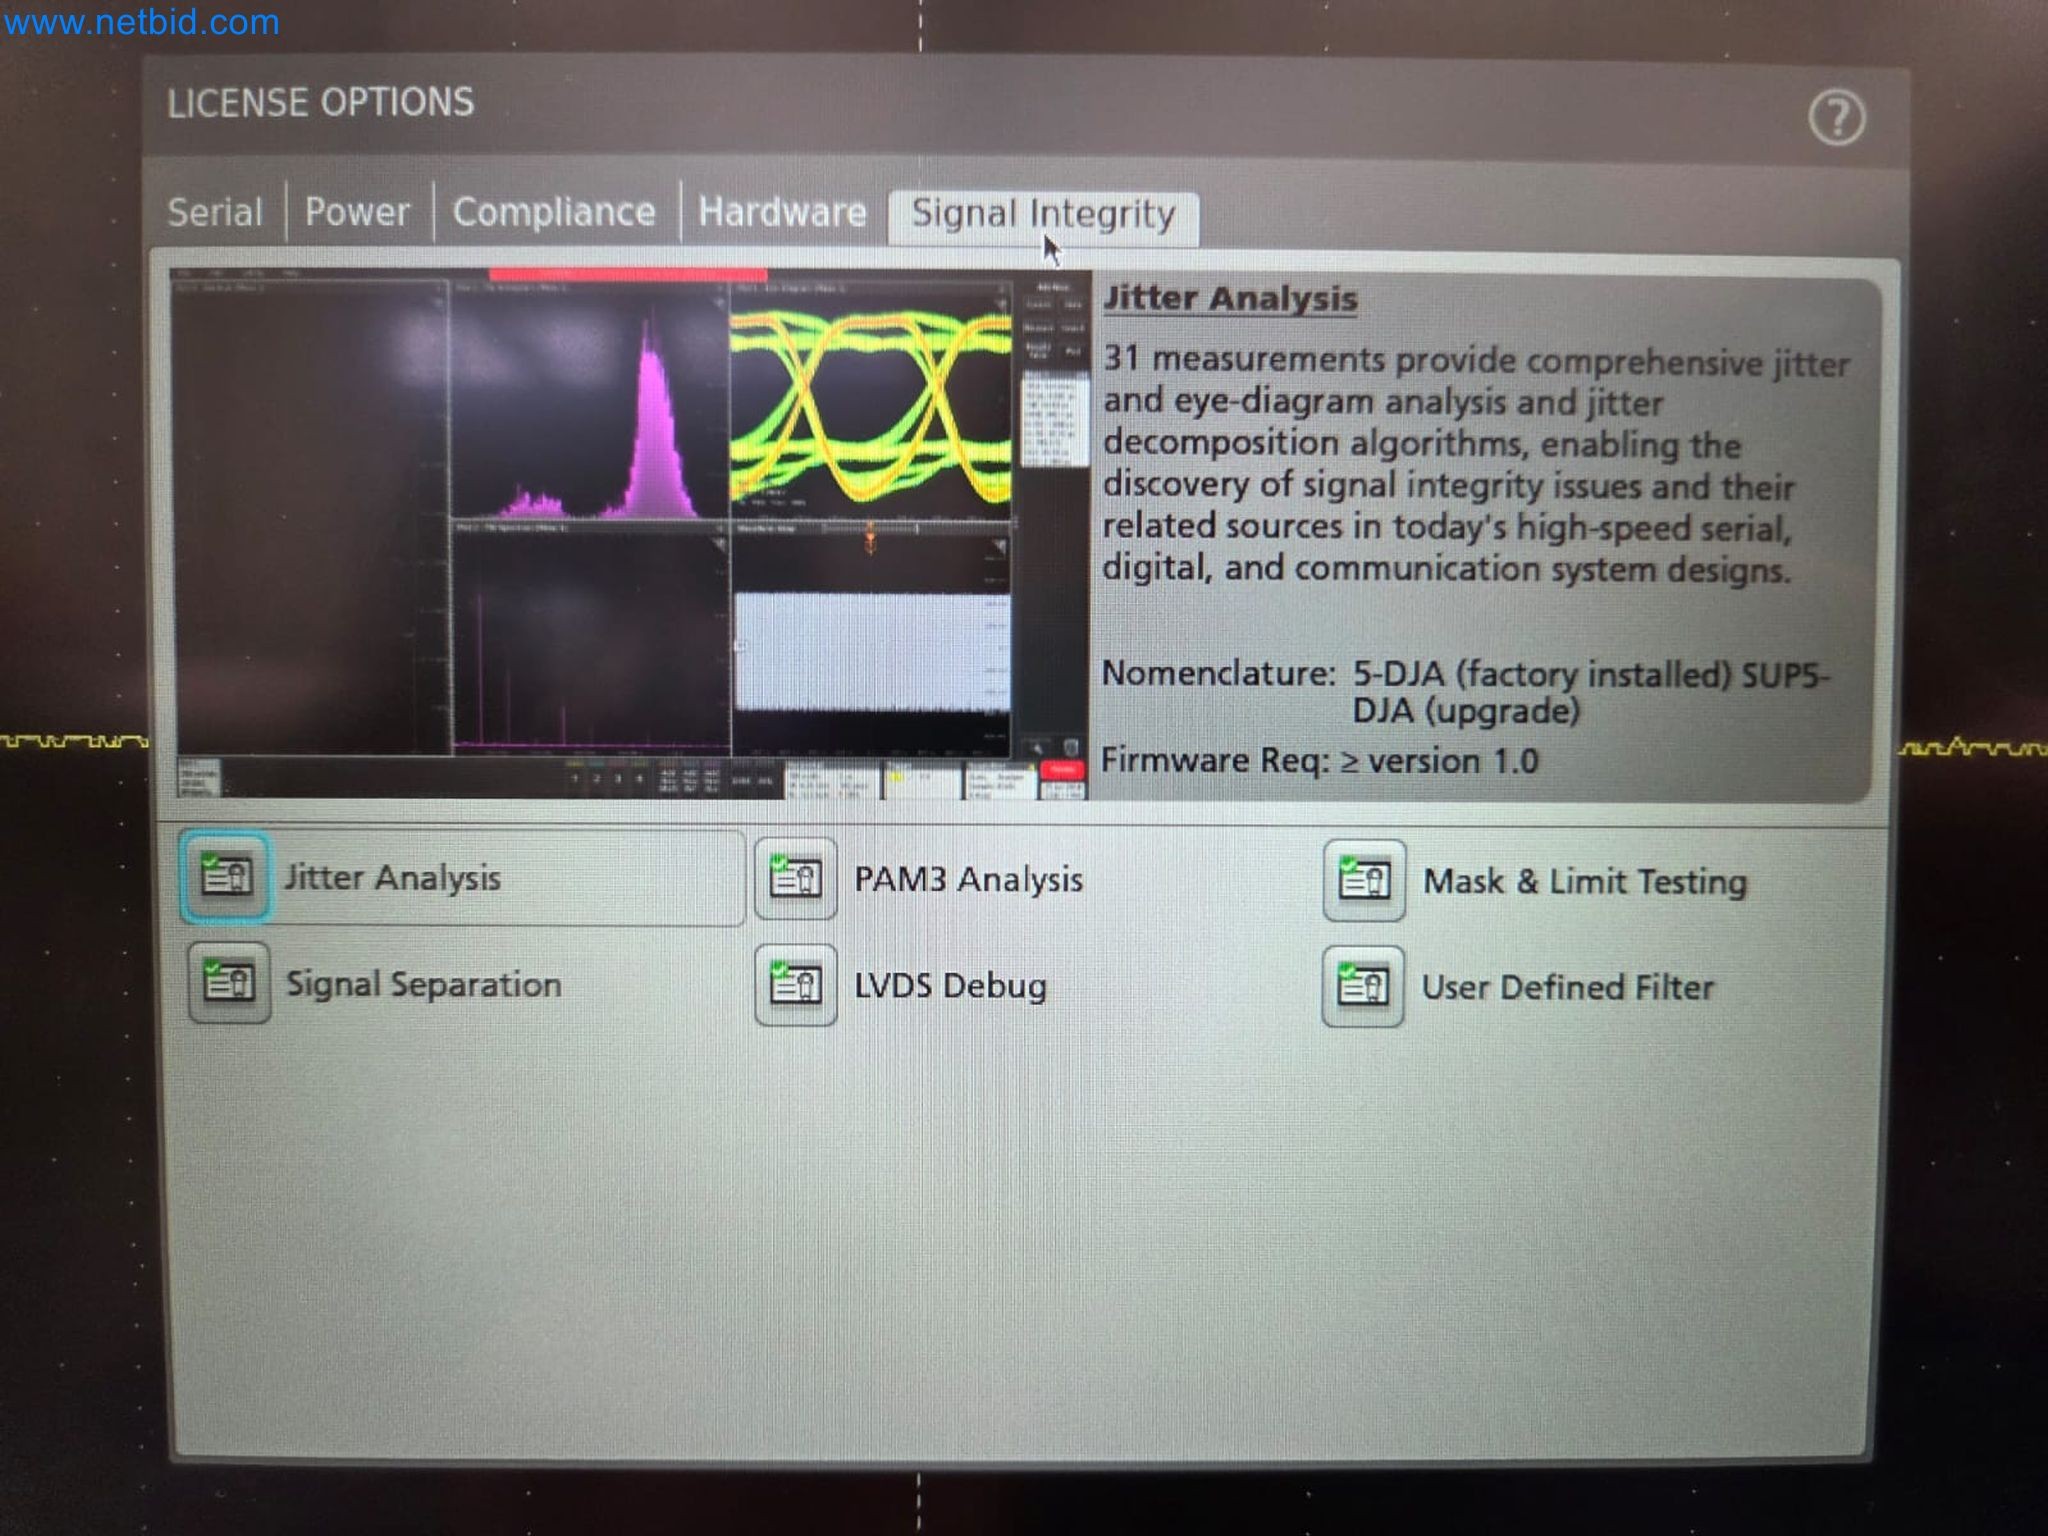Click the Mask & Limit Testing label
This screenshot has height=1536, width=2048.
click(x=1585, y=882)
